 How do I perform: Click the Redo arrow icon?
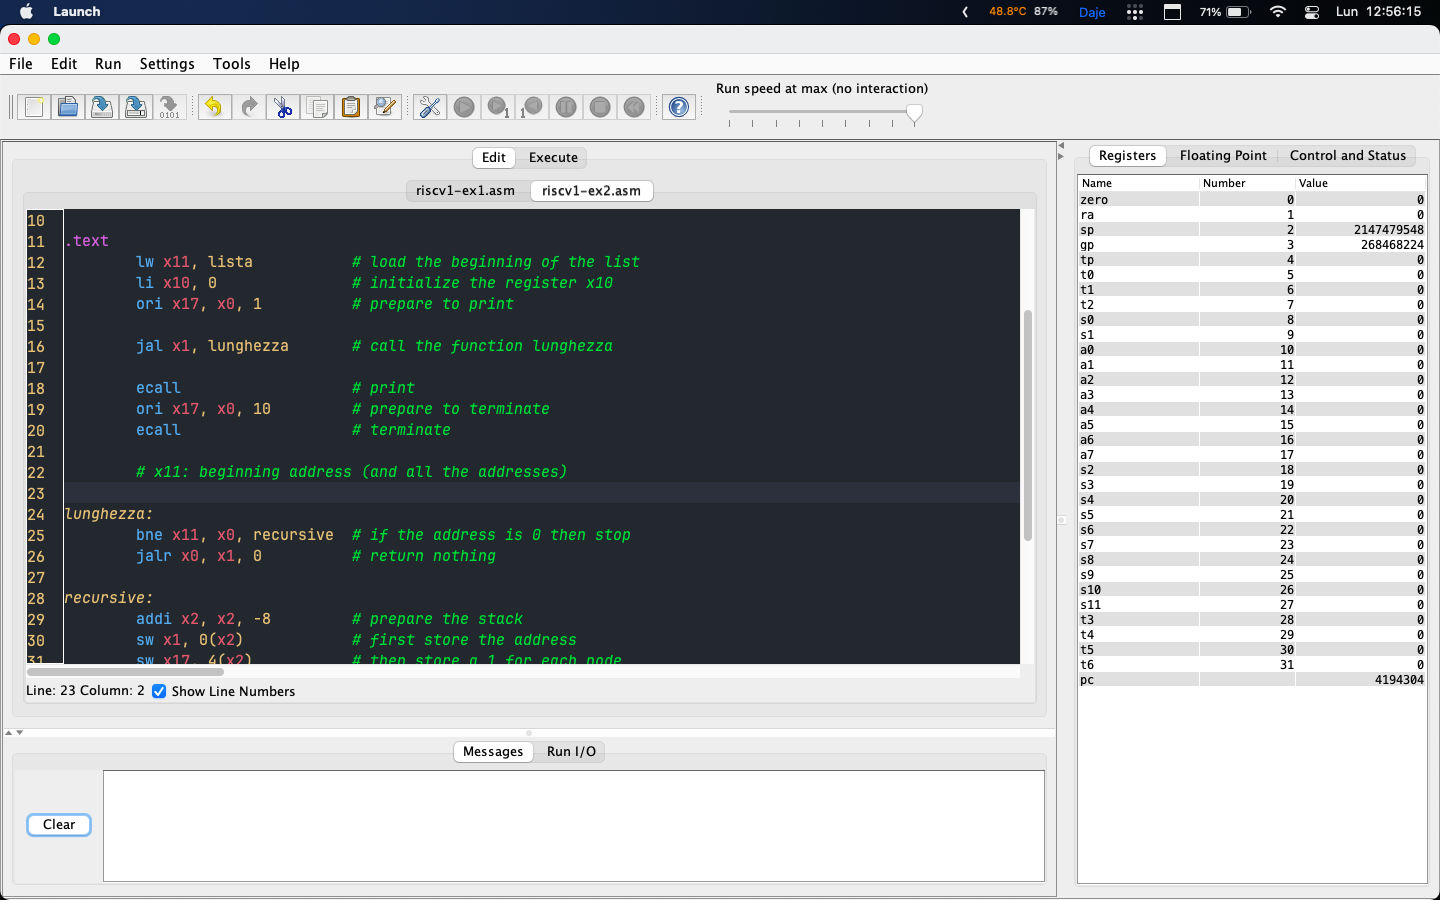(x=249, y=107)
